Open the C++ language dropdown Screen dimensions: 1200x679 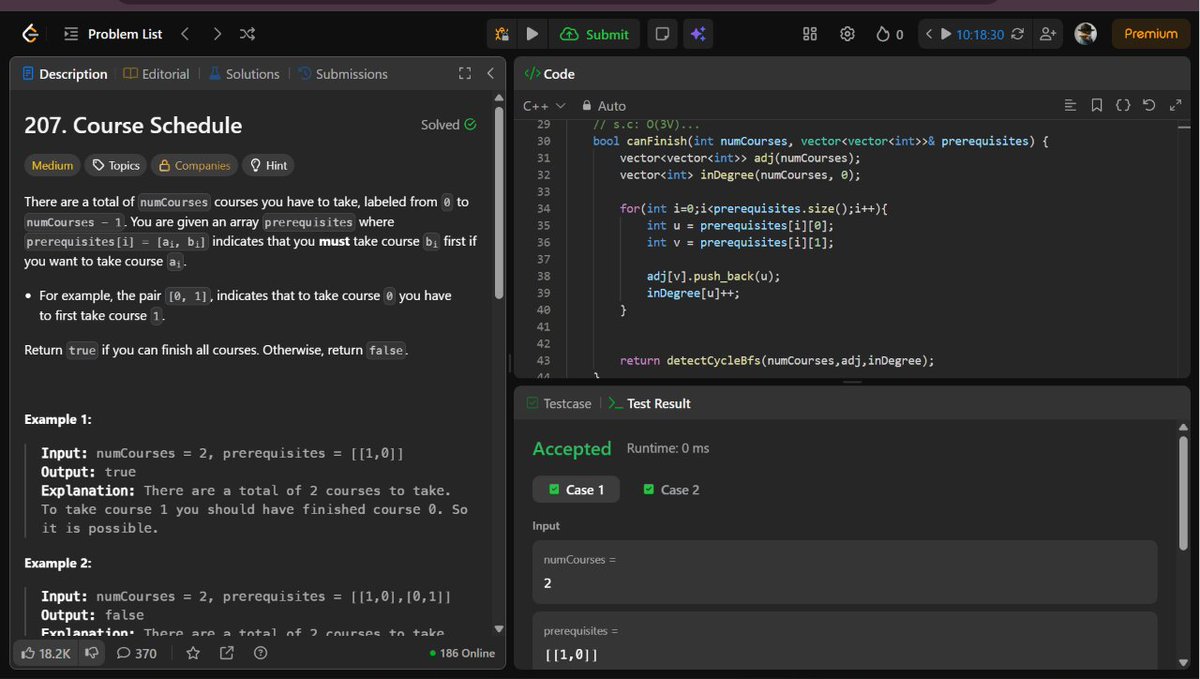point(544,105)
